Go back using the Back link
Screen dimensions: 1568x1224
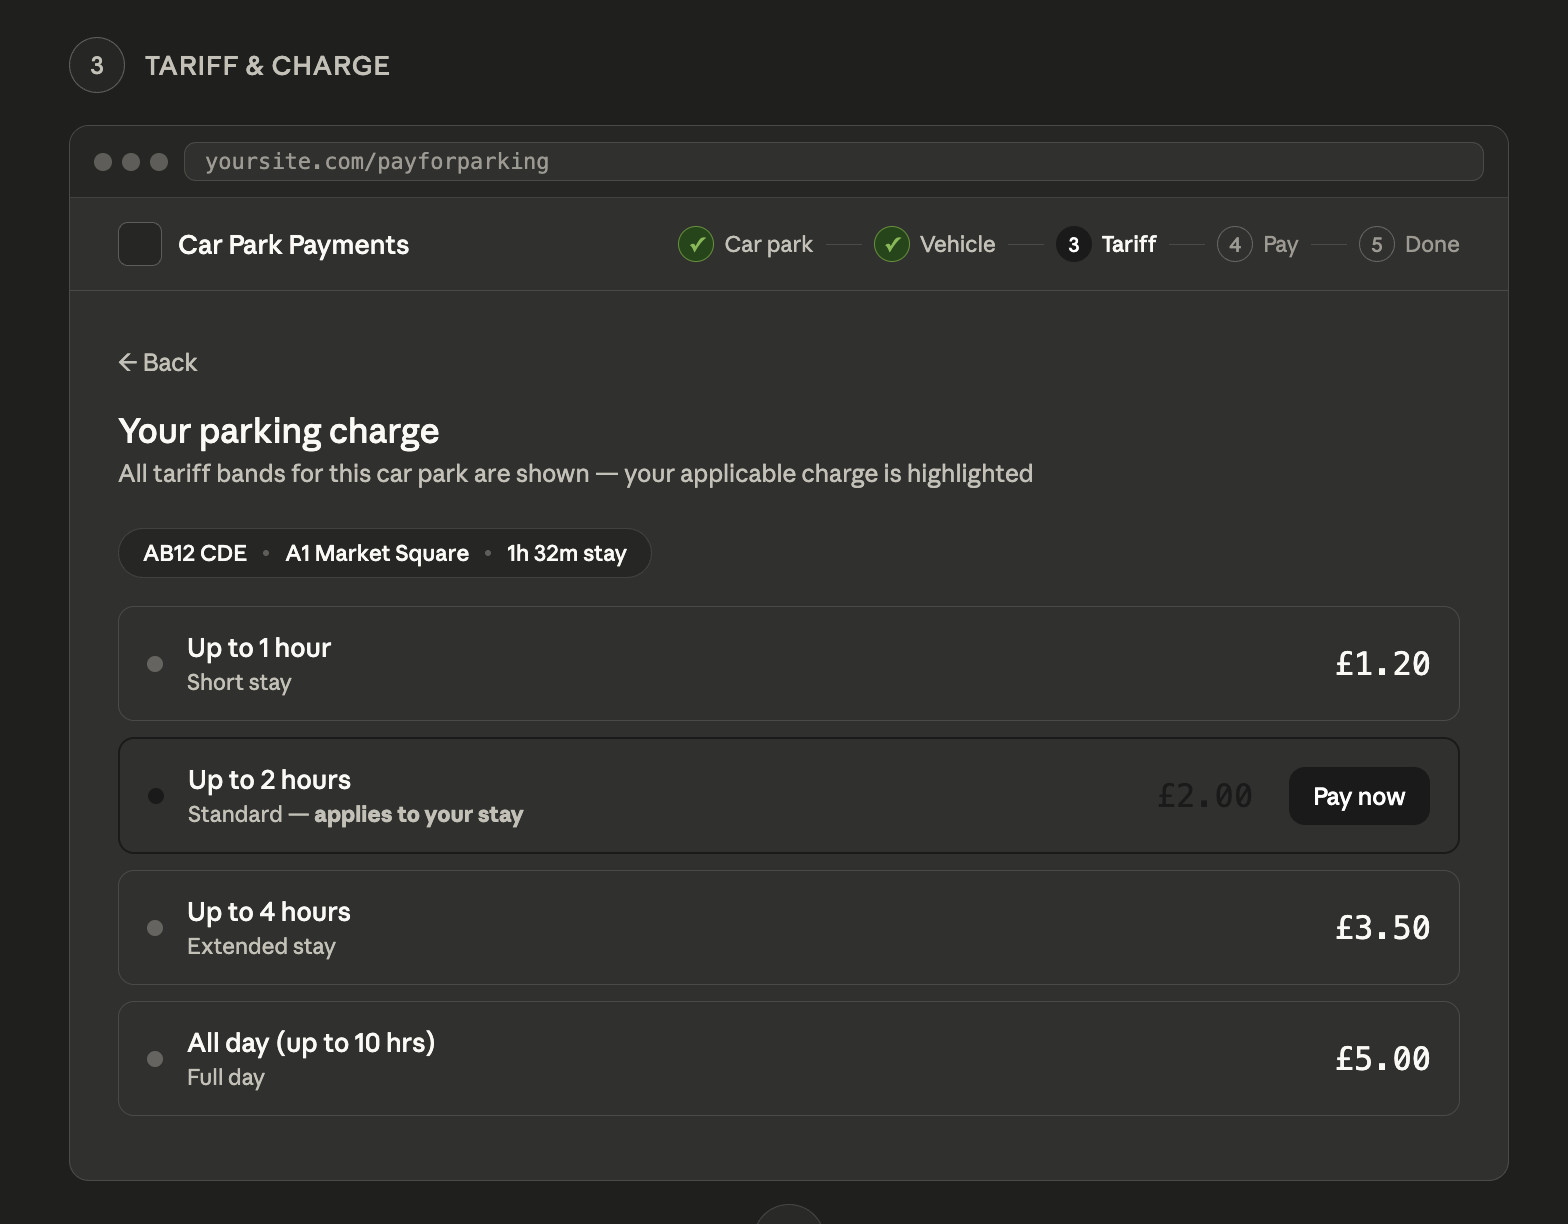(x=158, y=362)
